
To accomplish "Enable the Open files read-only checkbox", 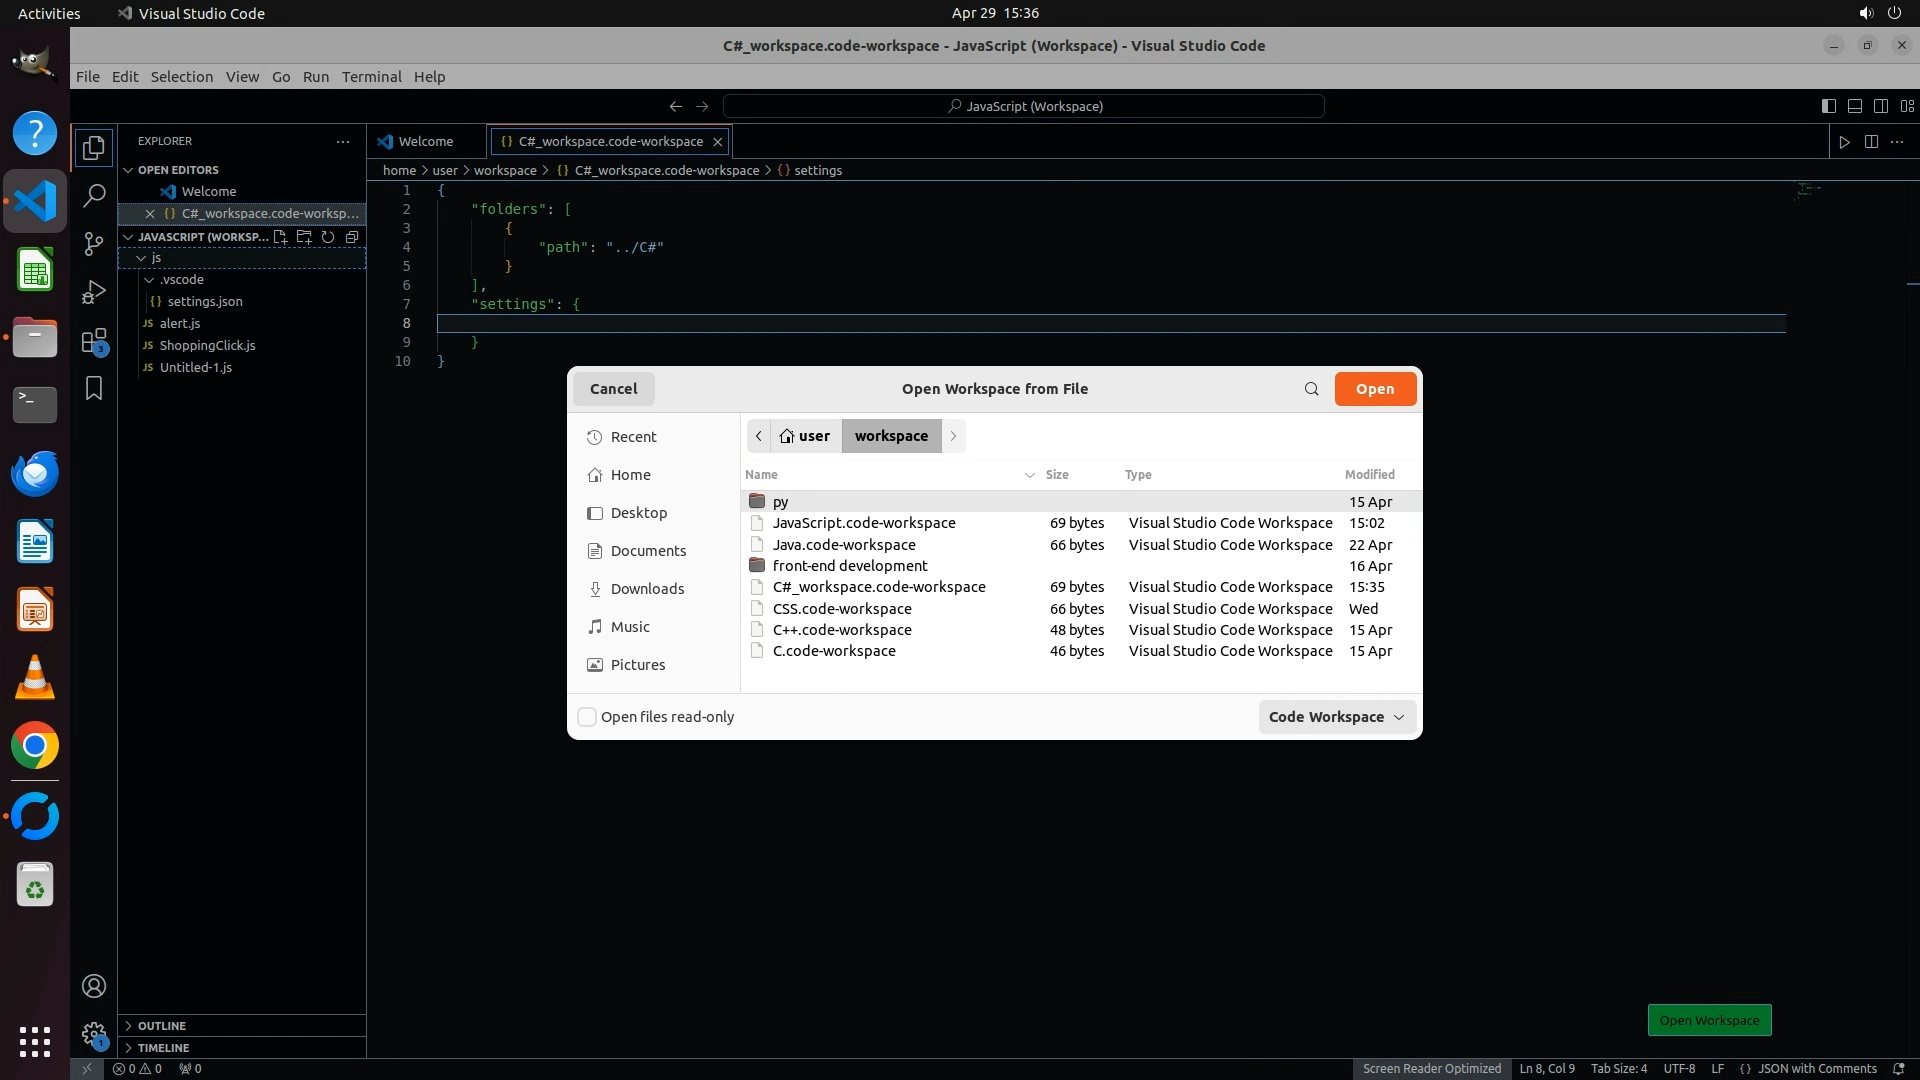I will click(x=588, y=717).
